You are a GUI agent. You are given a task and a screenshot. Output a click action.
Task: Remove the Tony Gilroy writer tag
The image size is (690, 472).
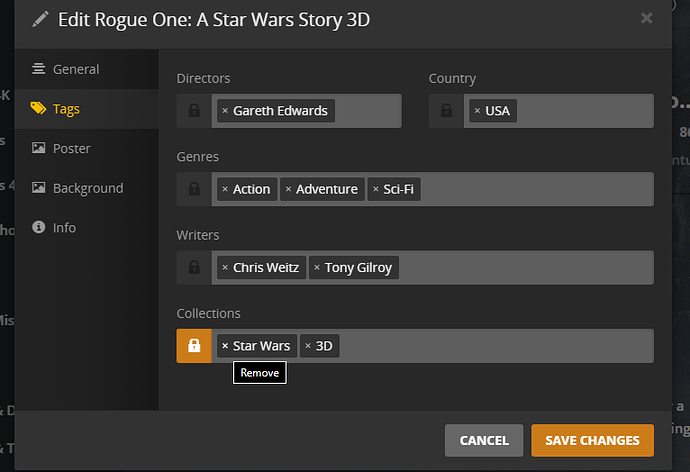[x=316, y=268]
